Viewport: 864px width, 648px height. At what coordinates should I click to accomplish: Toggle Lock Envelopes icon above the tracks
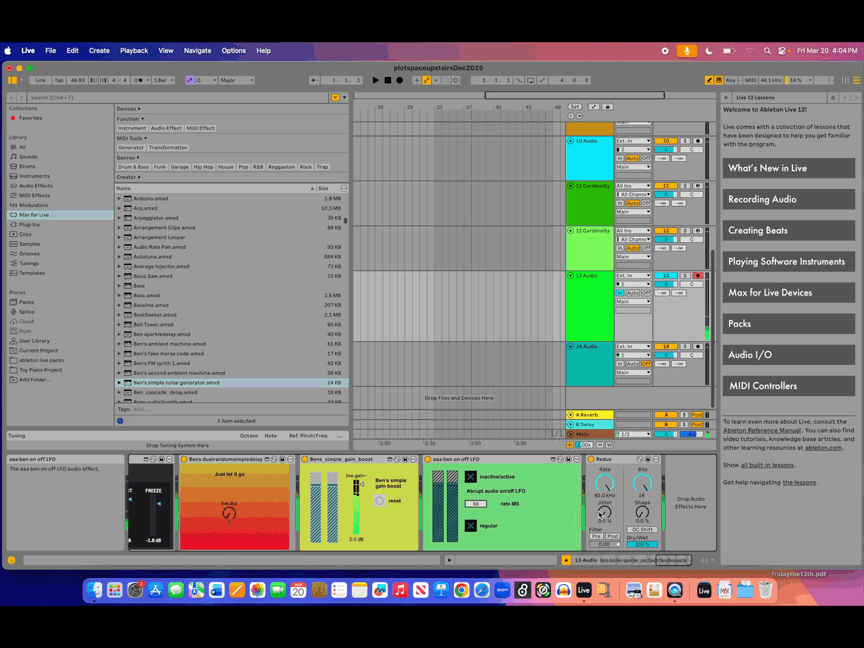pos(607,107)
